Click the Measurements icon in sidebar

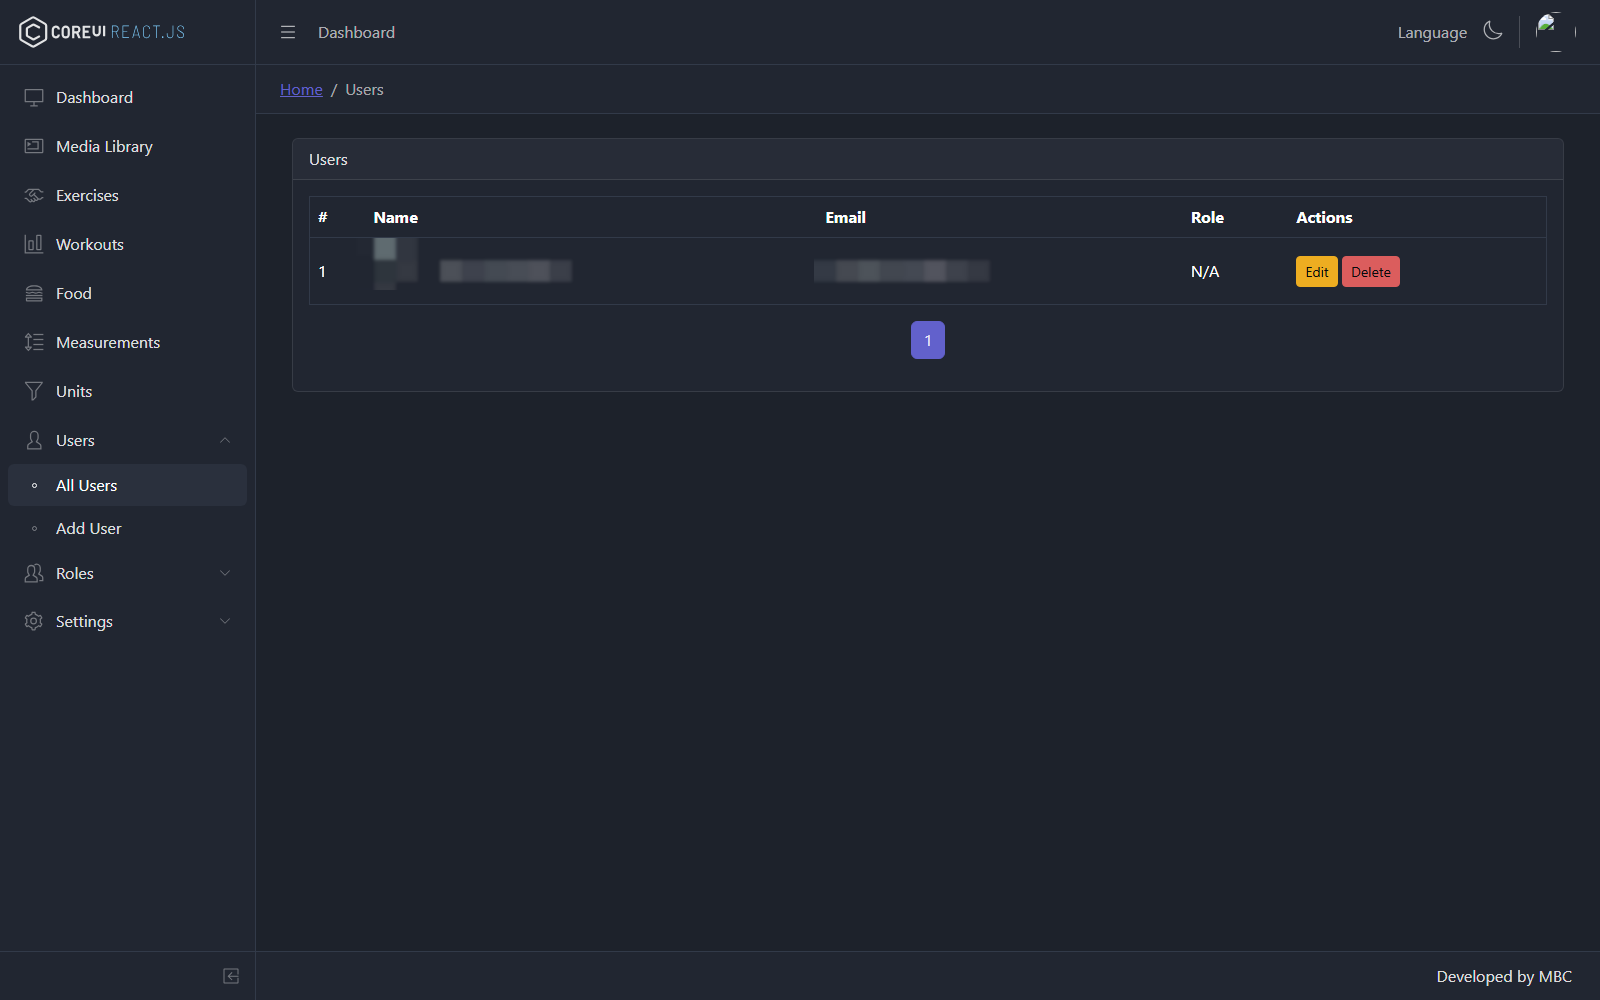(x=34, y=342)
